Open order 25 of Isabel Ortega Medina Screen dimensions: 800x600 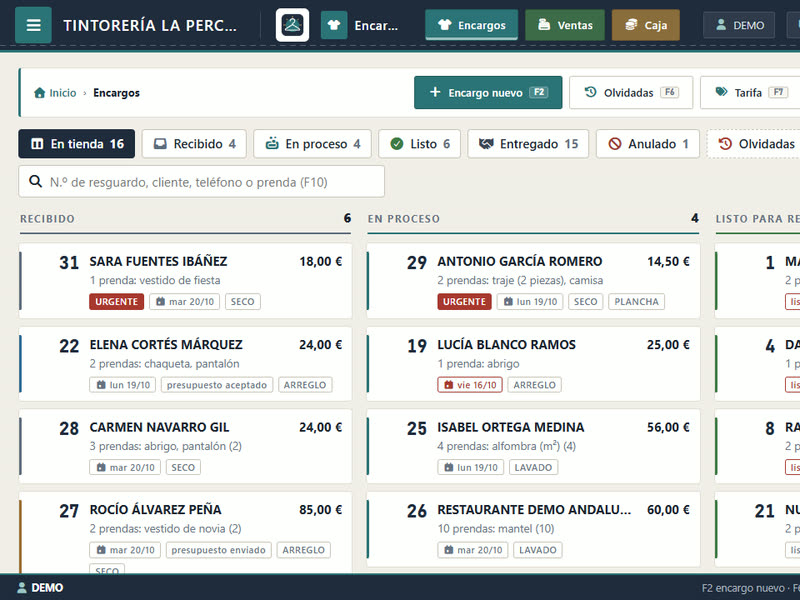533,446
